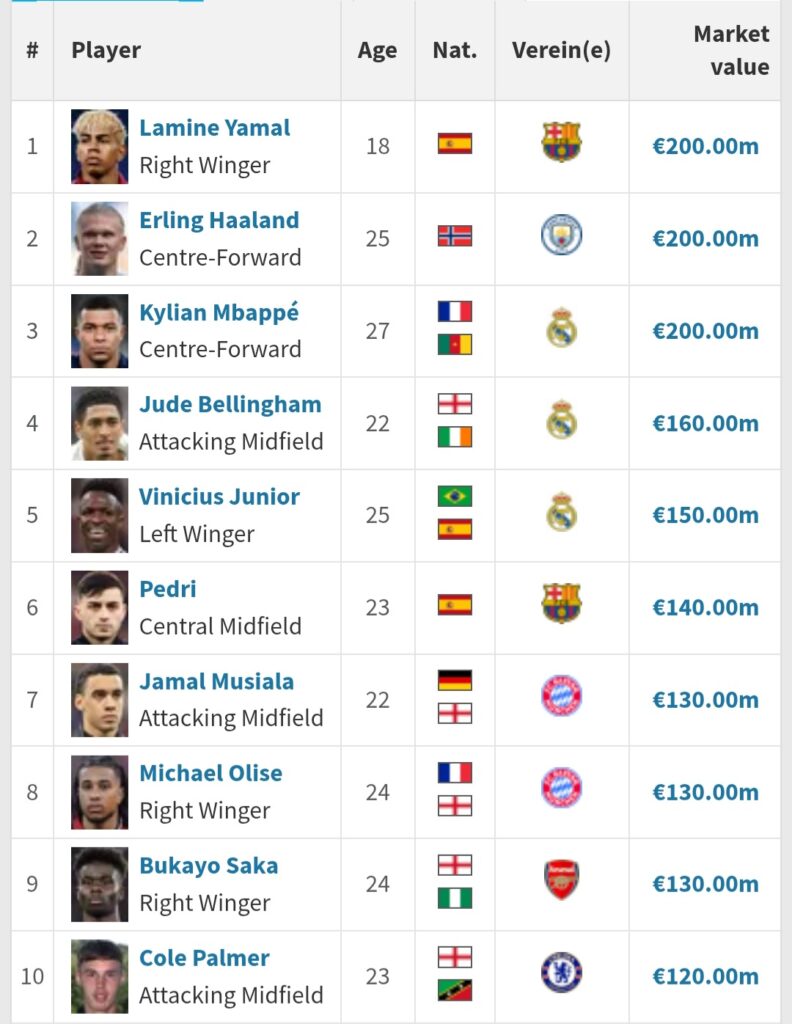The height and width of the screenshot is (1024, 792).
Task: Click the FC Barcelona crest in Lamine Yamal's row
Action: (561, 143)
